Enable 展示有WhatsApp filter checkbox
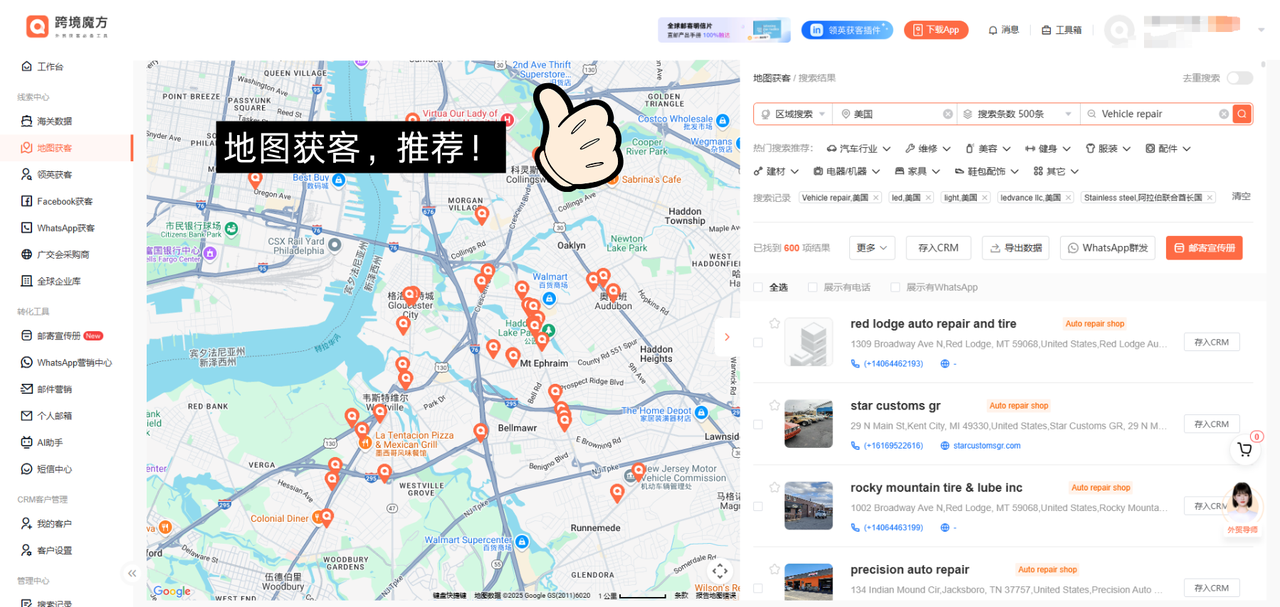 [896, 288]
